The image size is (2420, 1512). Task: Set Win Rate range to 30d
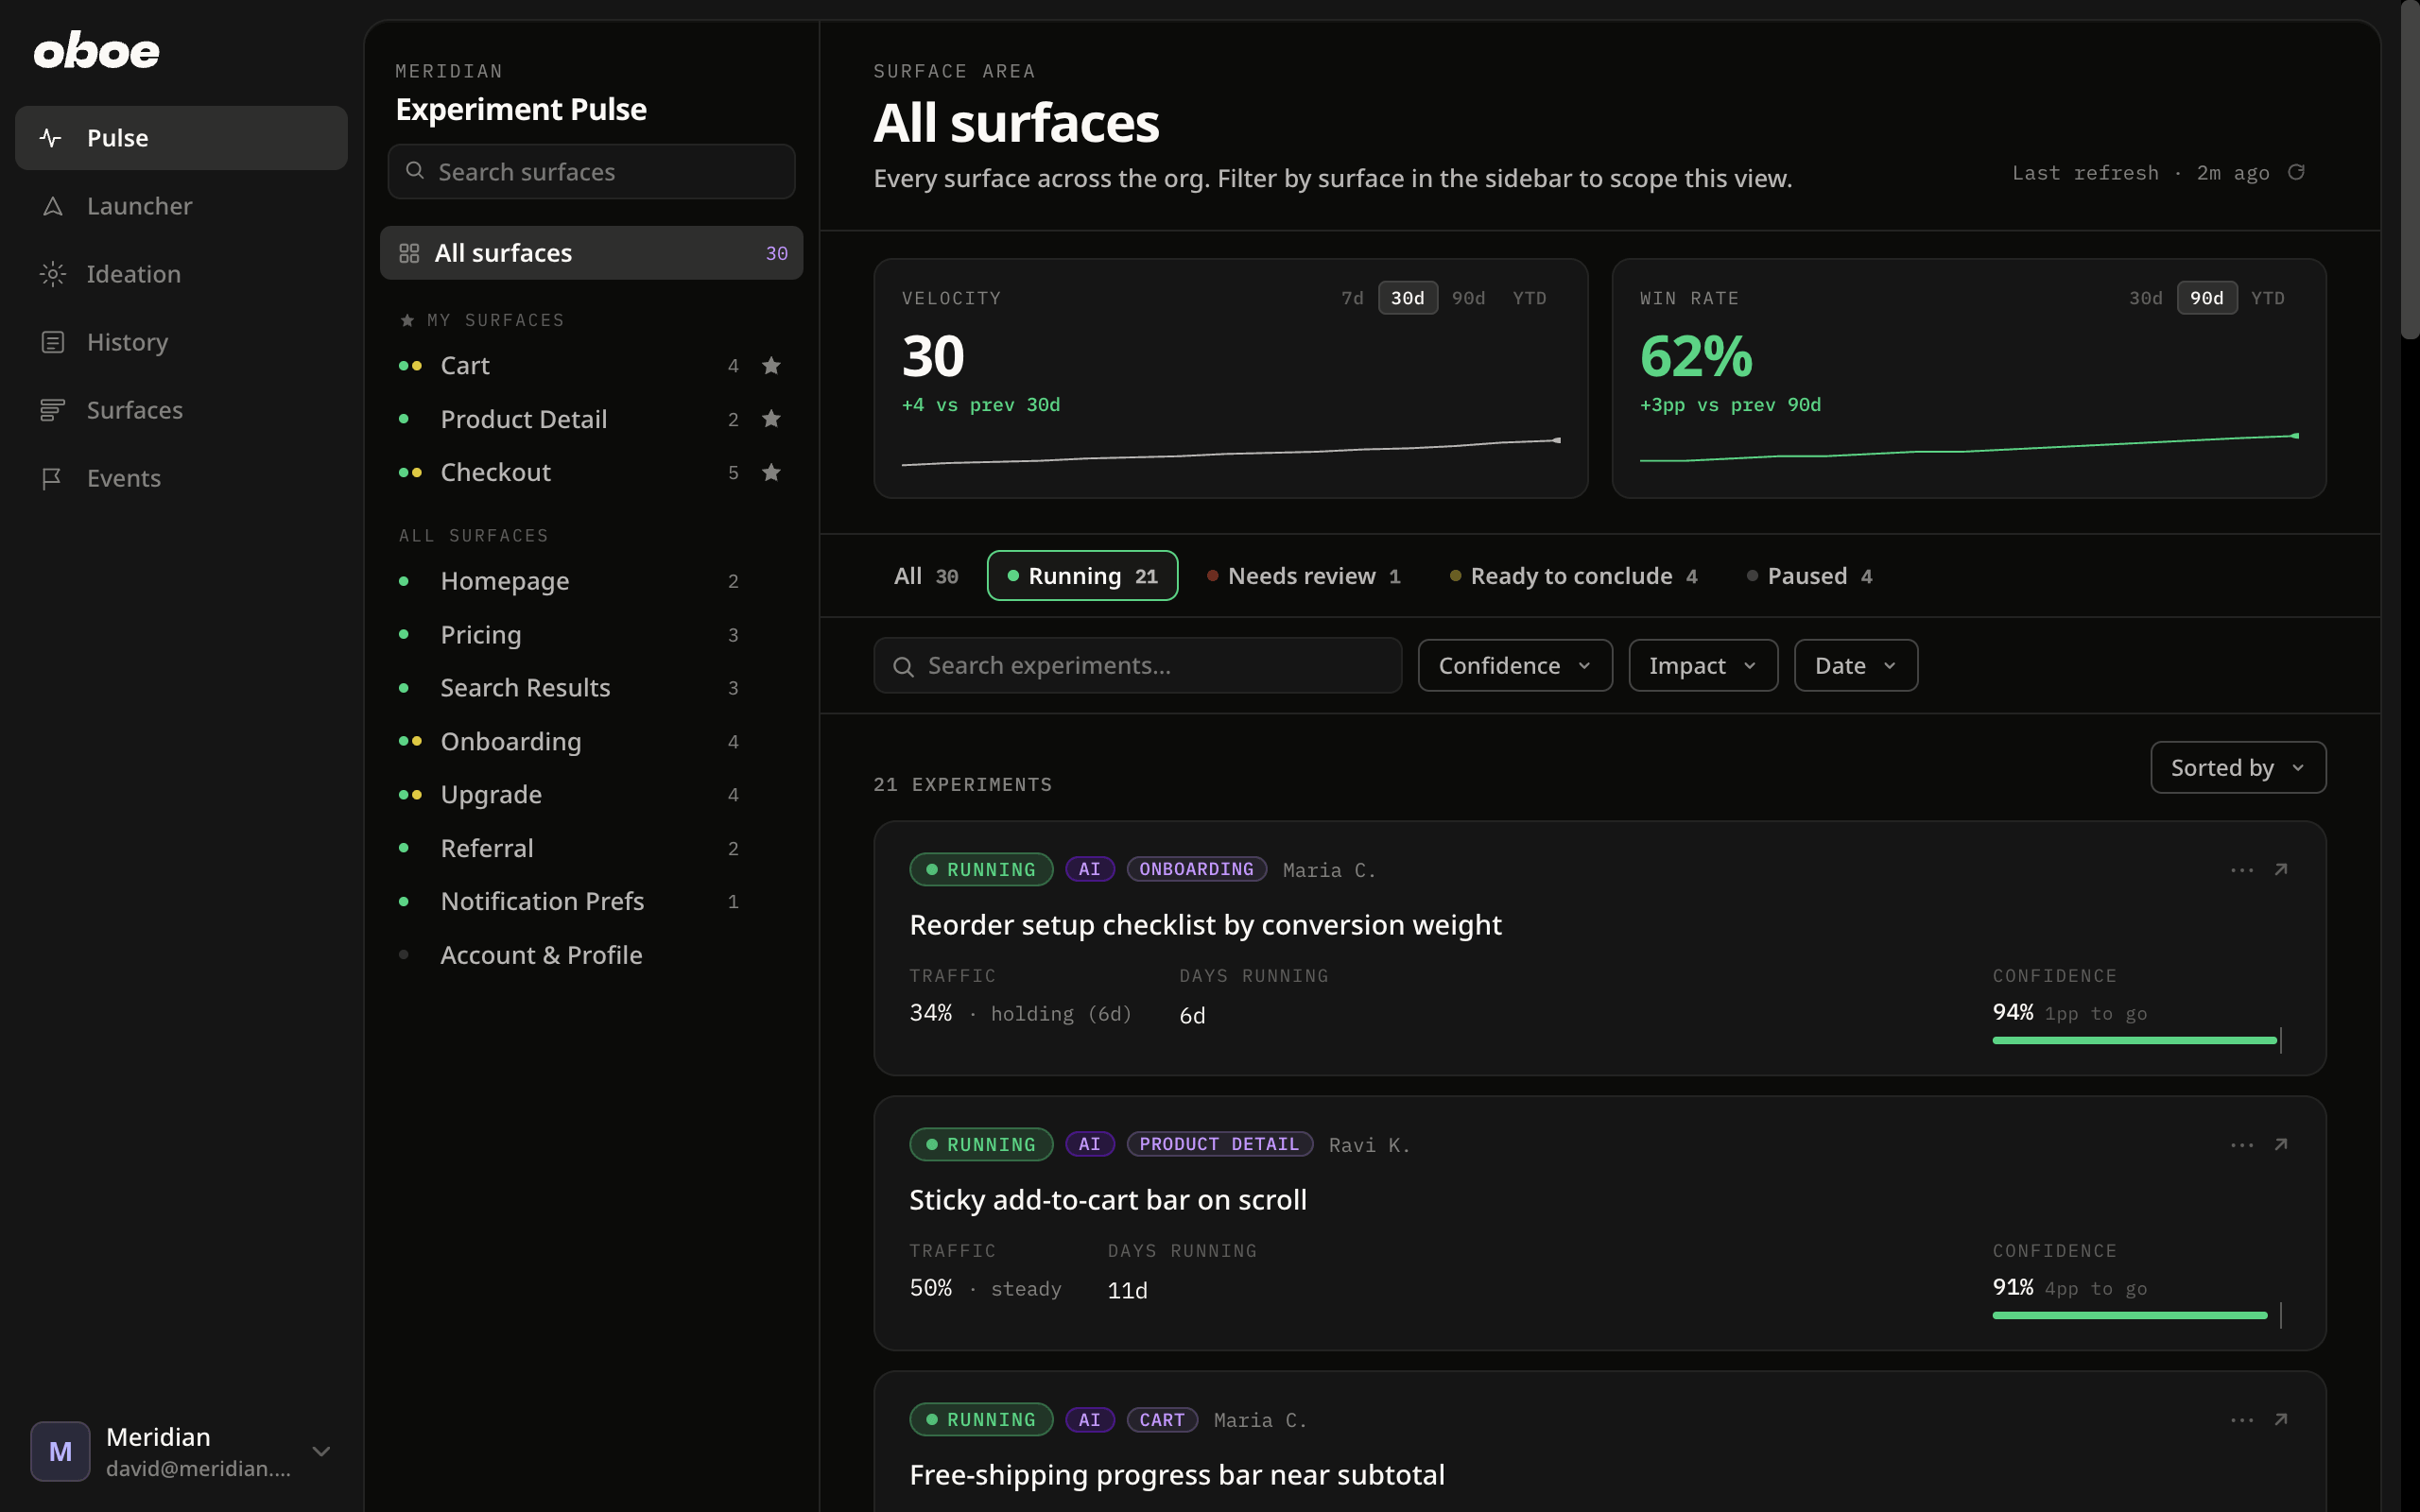(2145, 298)
